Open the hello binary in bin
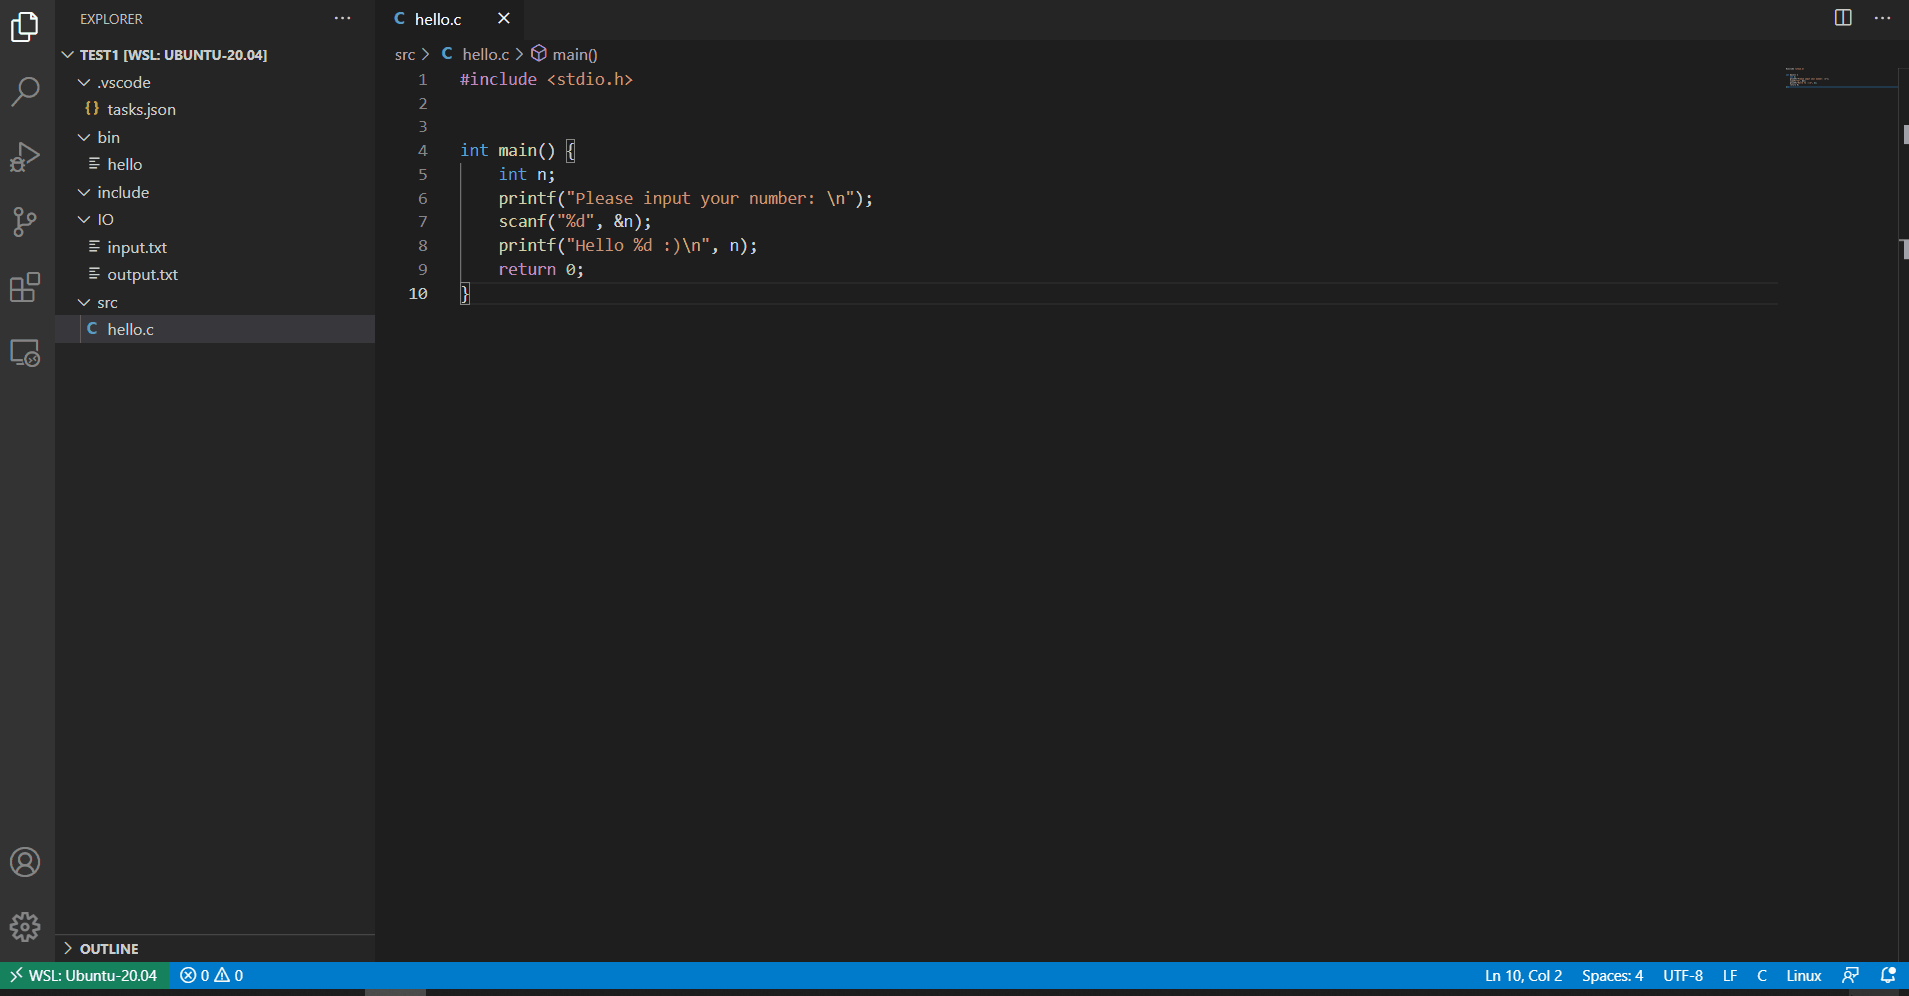 point(215,164)
